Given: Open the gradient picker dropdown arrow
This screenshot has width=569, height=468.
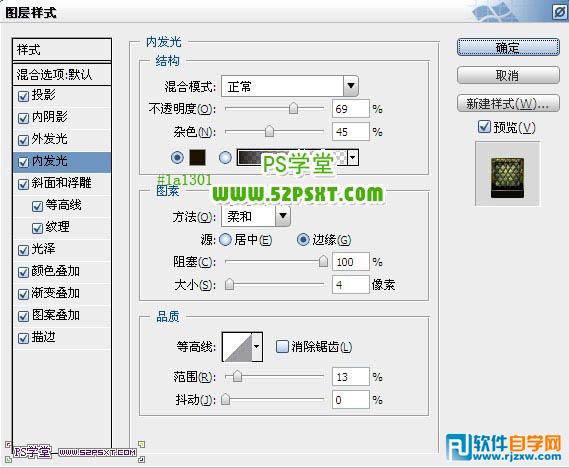Looking at the screenshot, I should coord(352,158).
